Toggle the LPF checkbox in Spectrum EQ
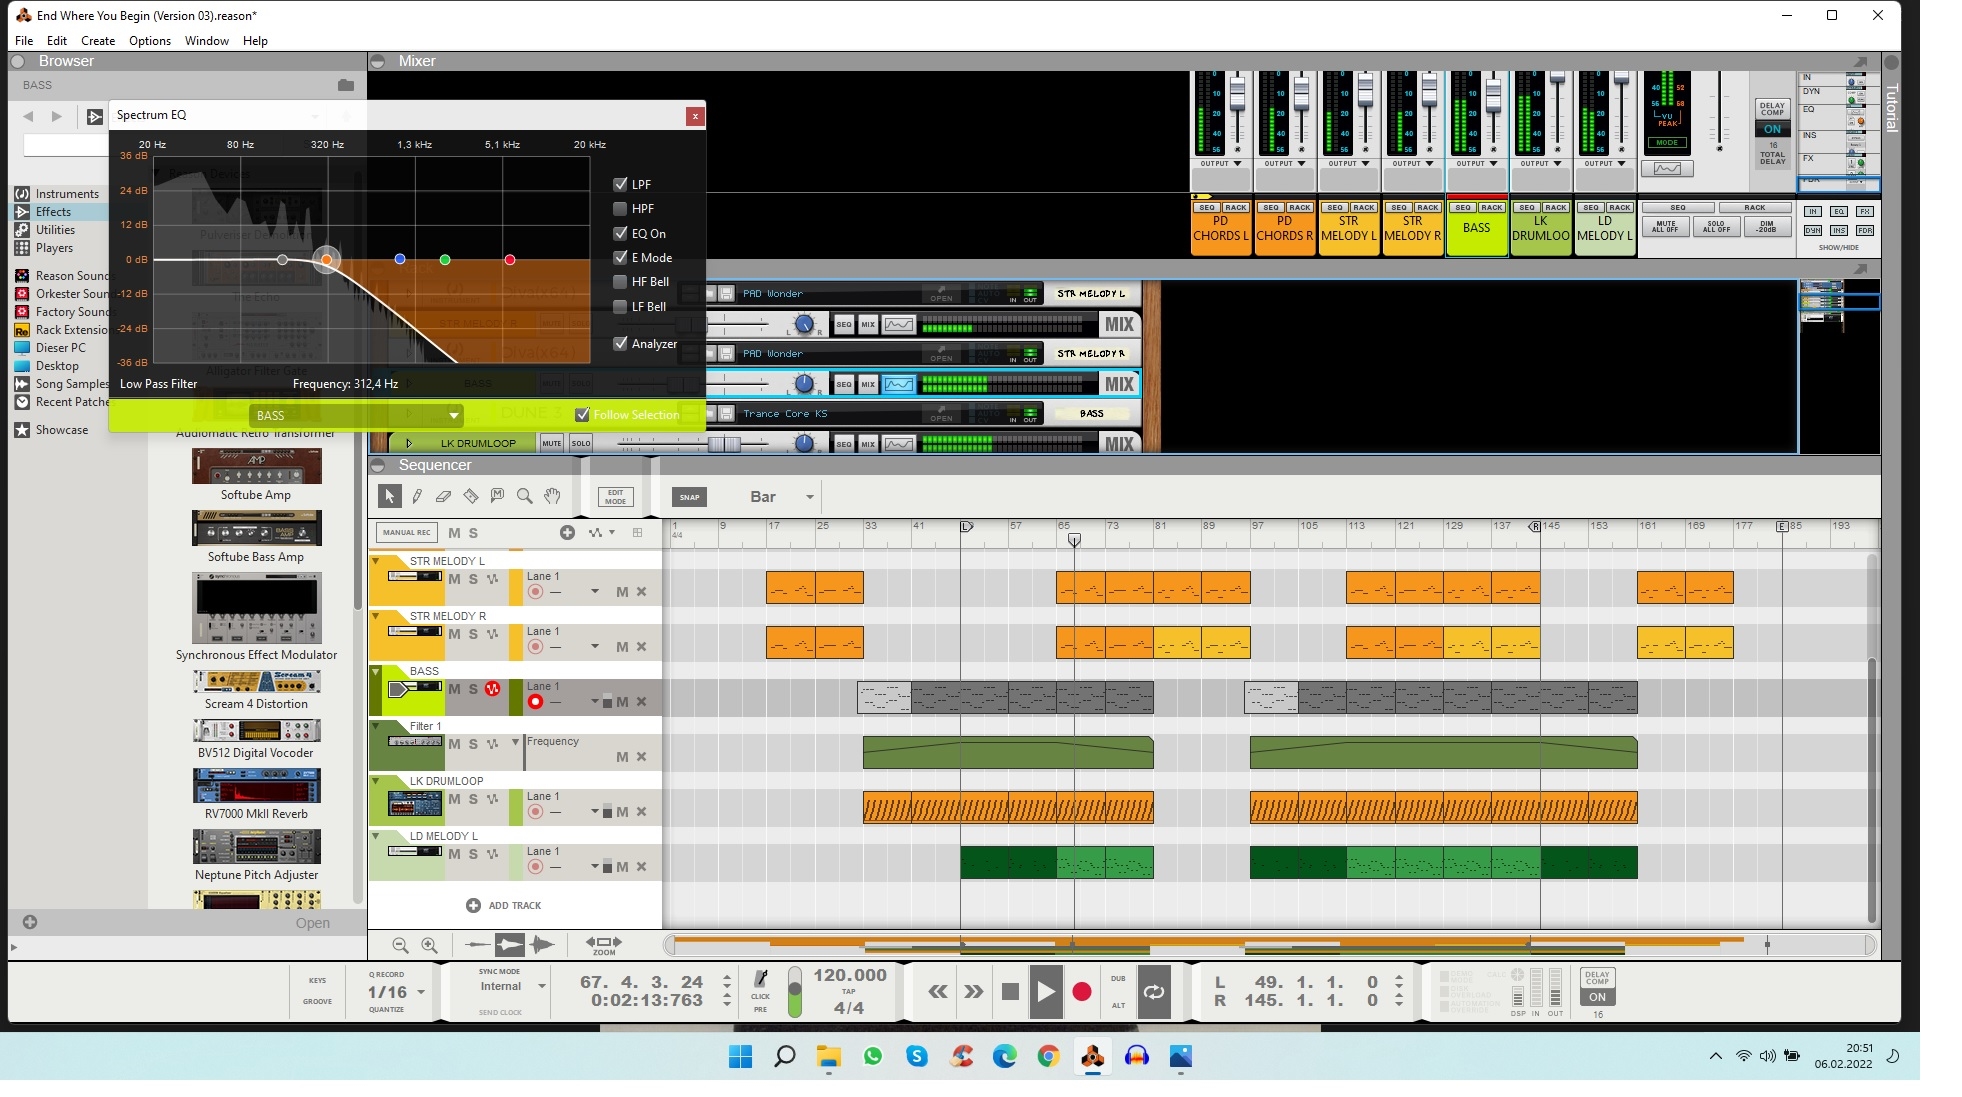 [620, 184]
